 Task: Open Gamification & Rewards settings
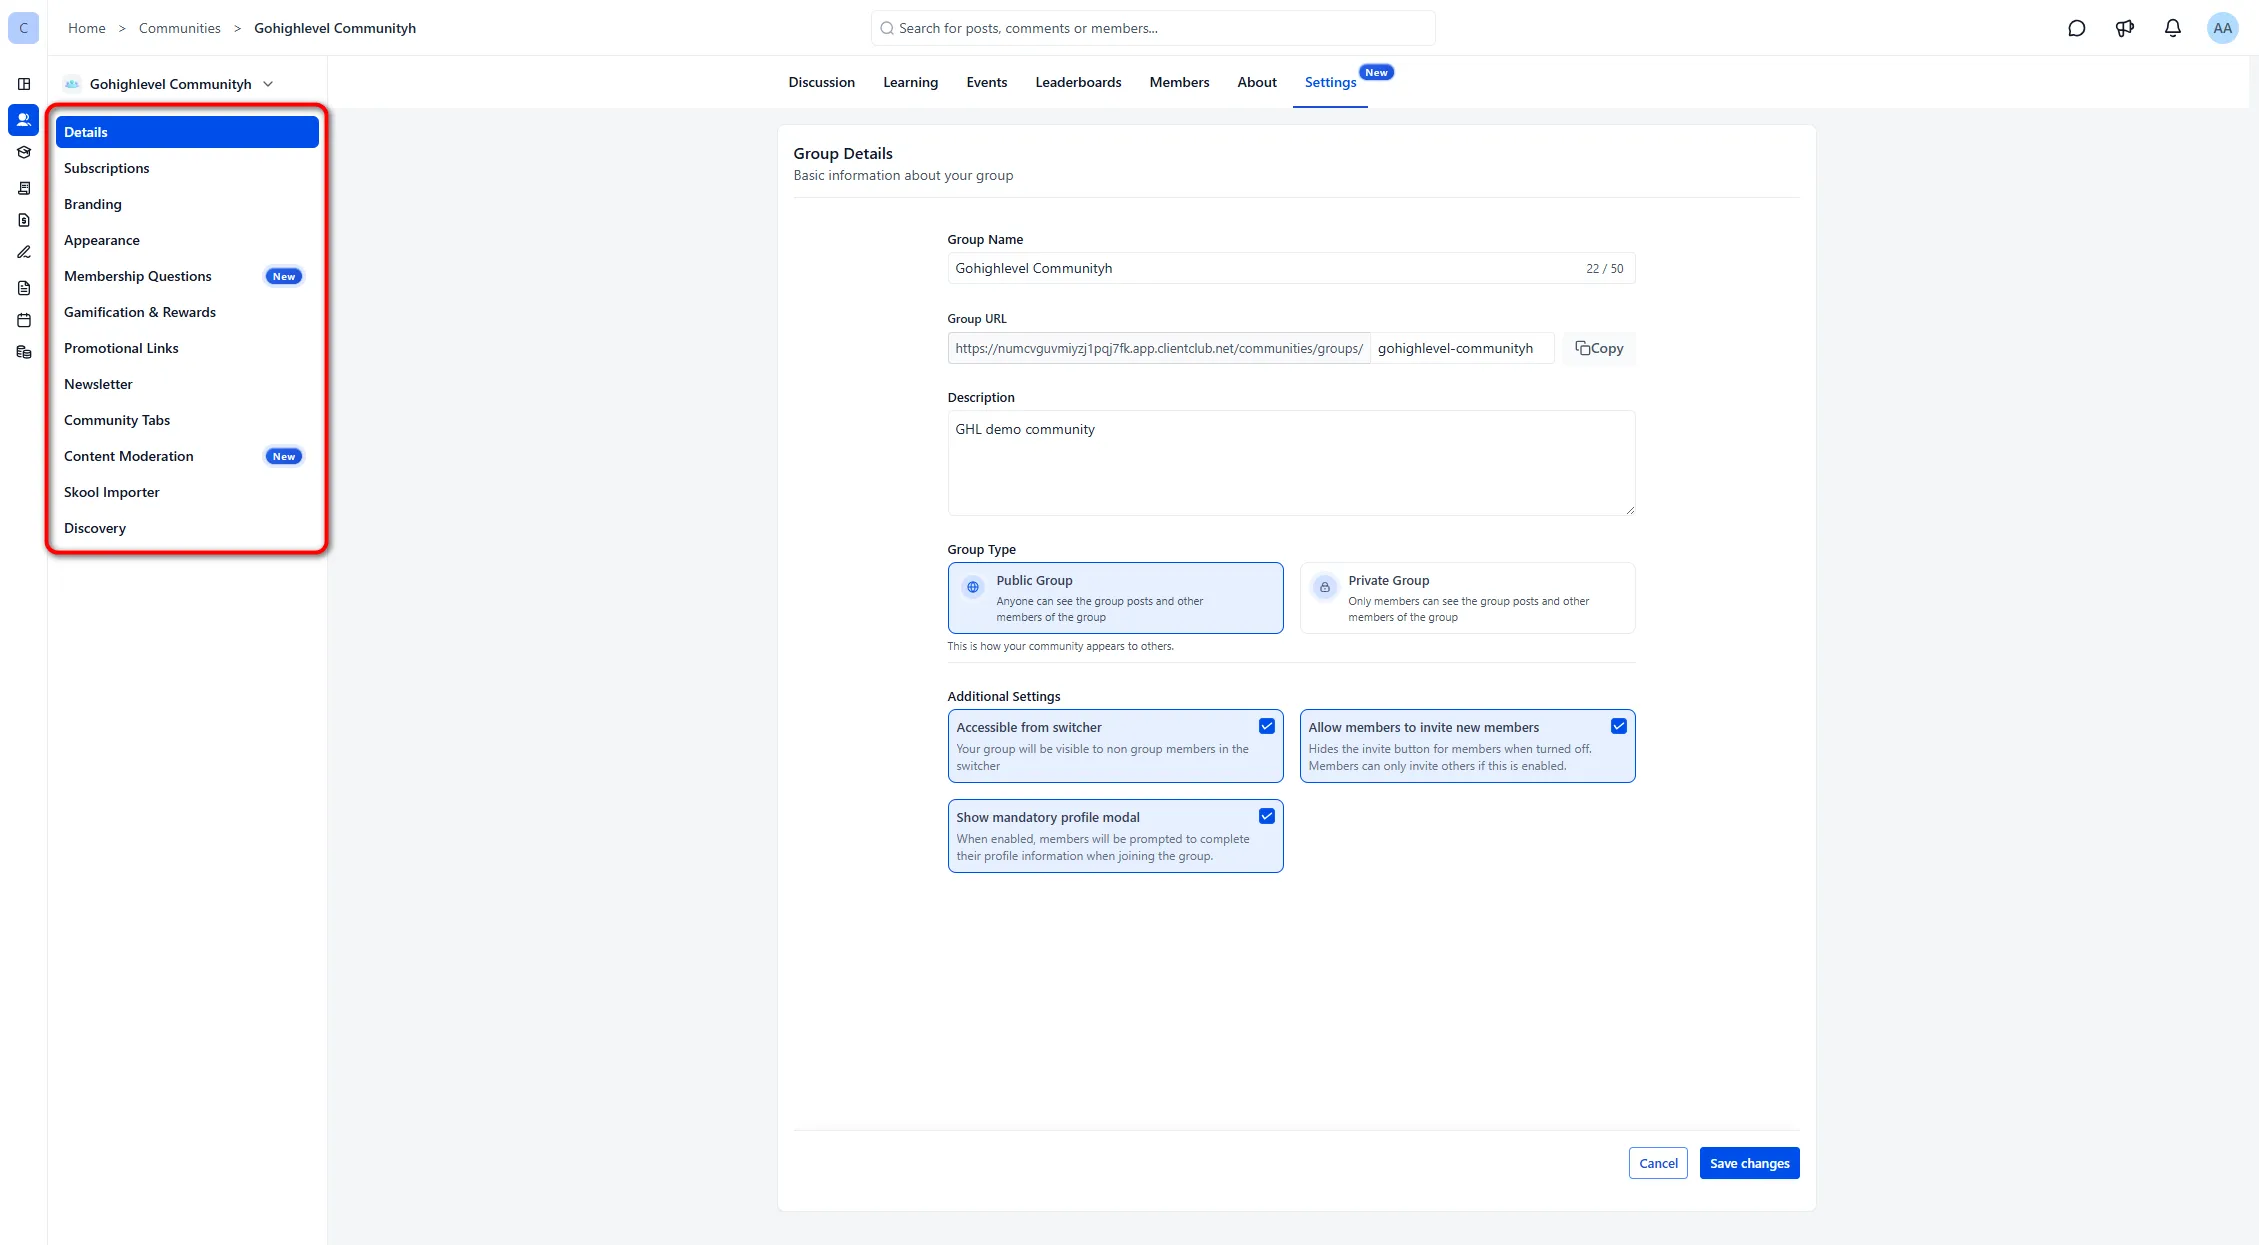point(187,312)
